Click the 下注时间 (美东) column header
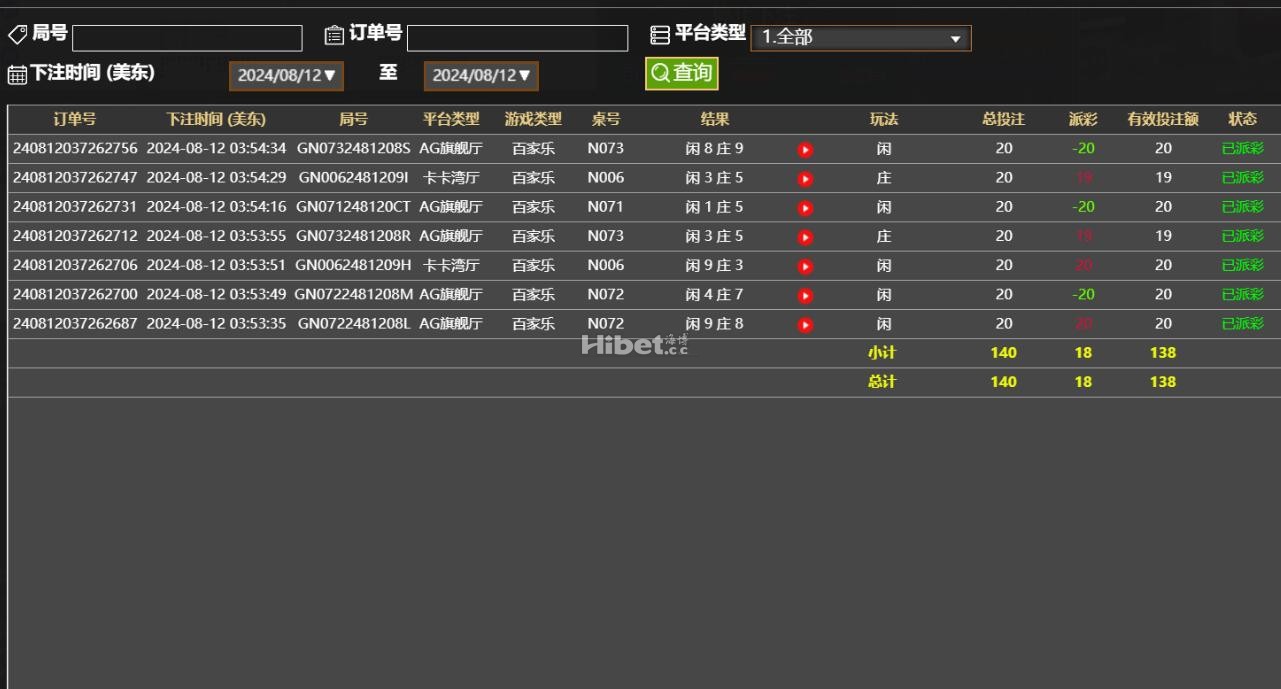The image size is (1281, 689). (216, 119)
